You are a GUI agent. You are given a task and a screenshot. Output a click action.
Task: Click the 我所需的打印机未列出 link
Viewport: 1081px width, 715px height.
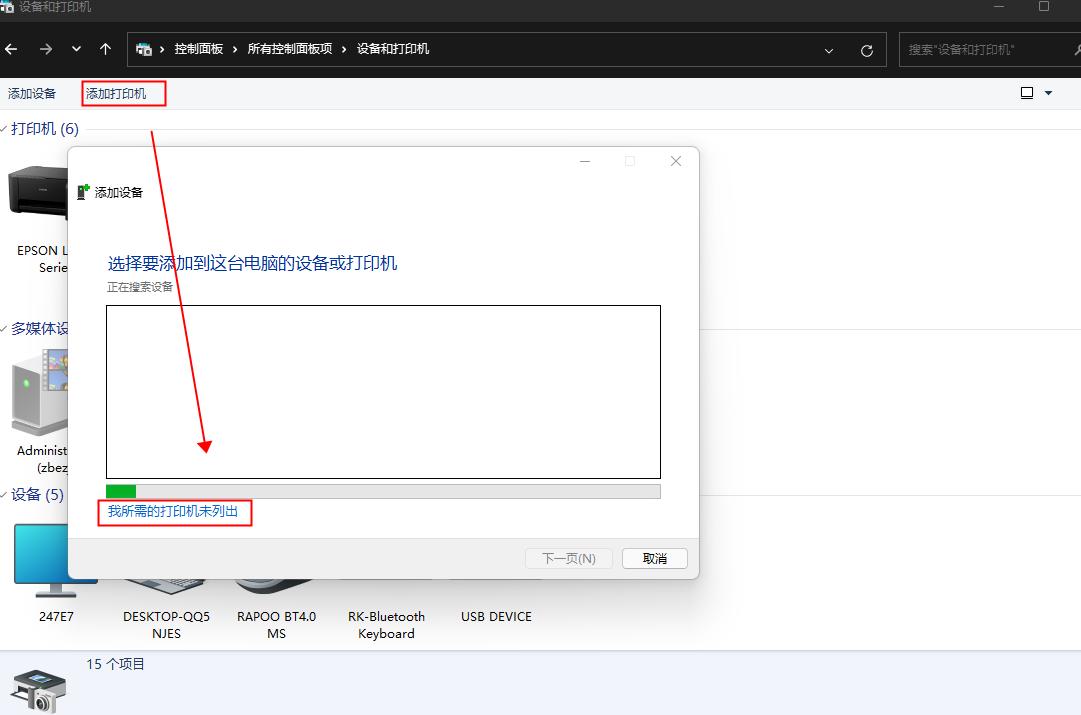174,512
